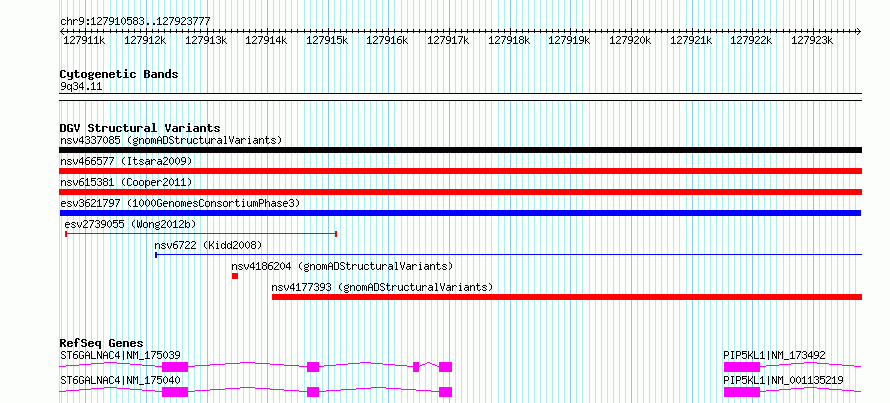The width and height of the screenshot is (890, 403).
Task: Open the nsv4177393 (gnomADStructuralVariants) label
Action: point(383,287)
